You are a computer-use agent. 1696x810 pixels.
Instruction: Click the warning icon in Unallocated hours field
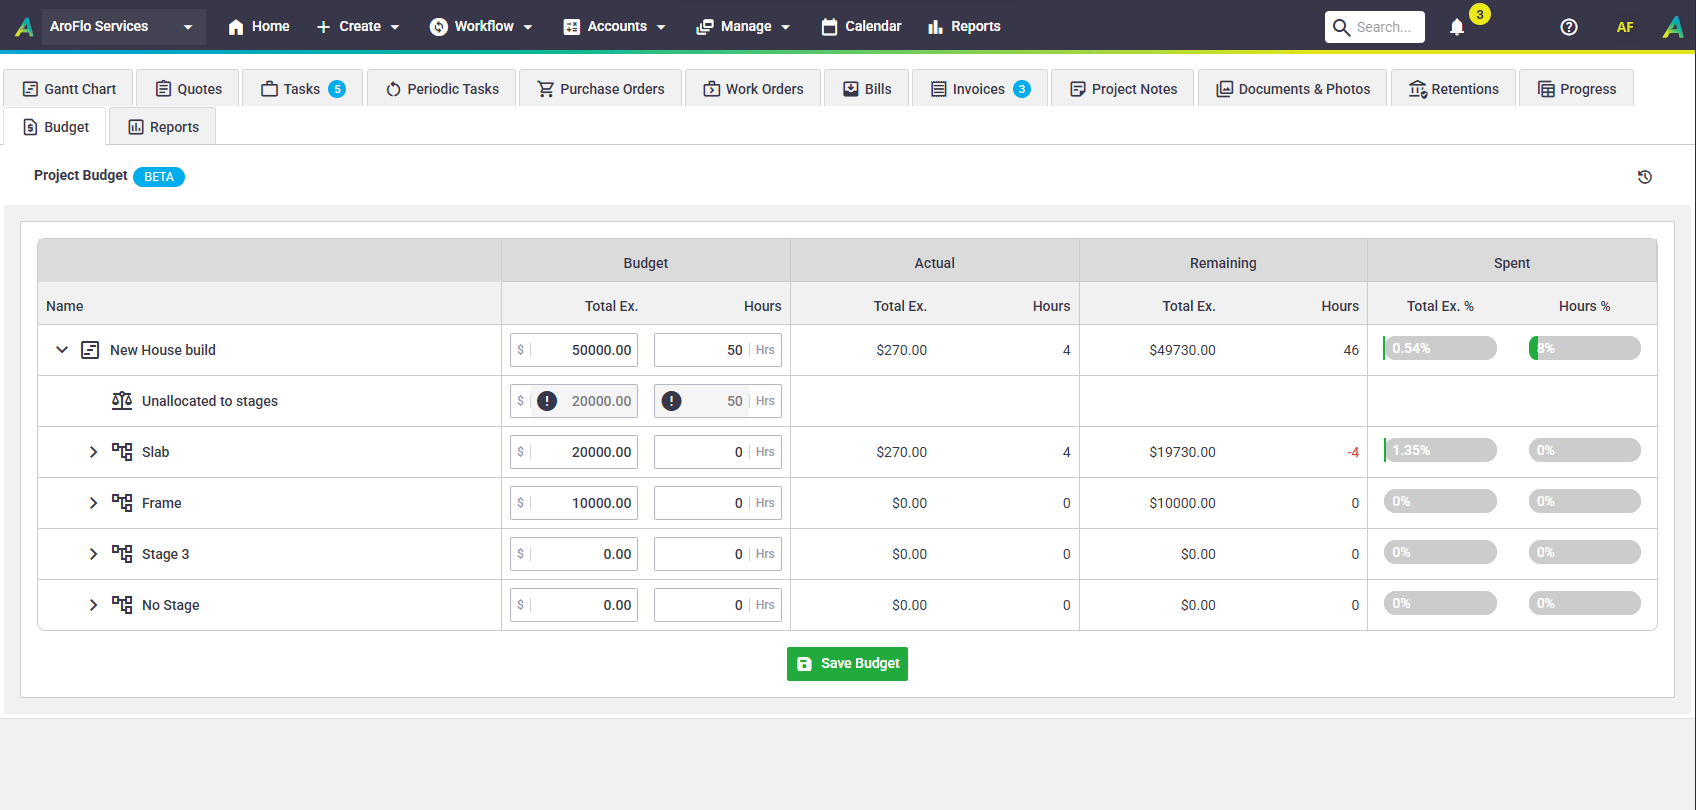(x=672, y=401)
